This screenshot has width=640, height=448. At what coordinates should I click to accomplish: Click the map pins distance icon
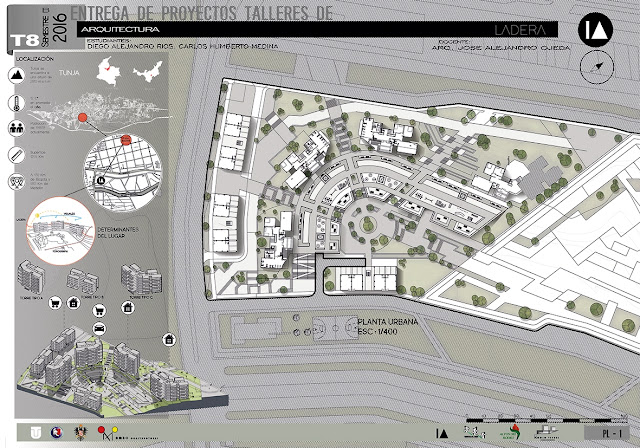point(17,182)
